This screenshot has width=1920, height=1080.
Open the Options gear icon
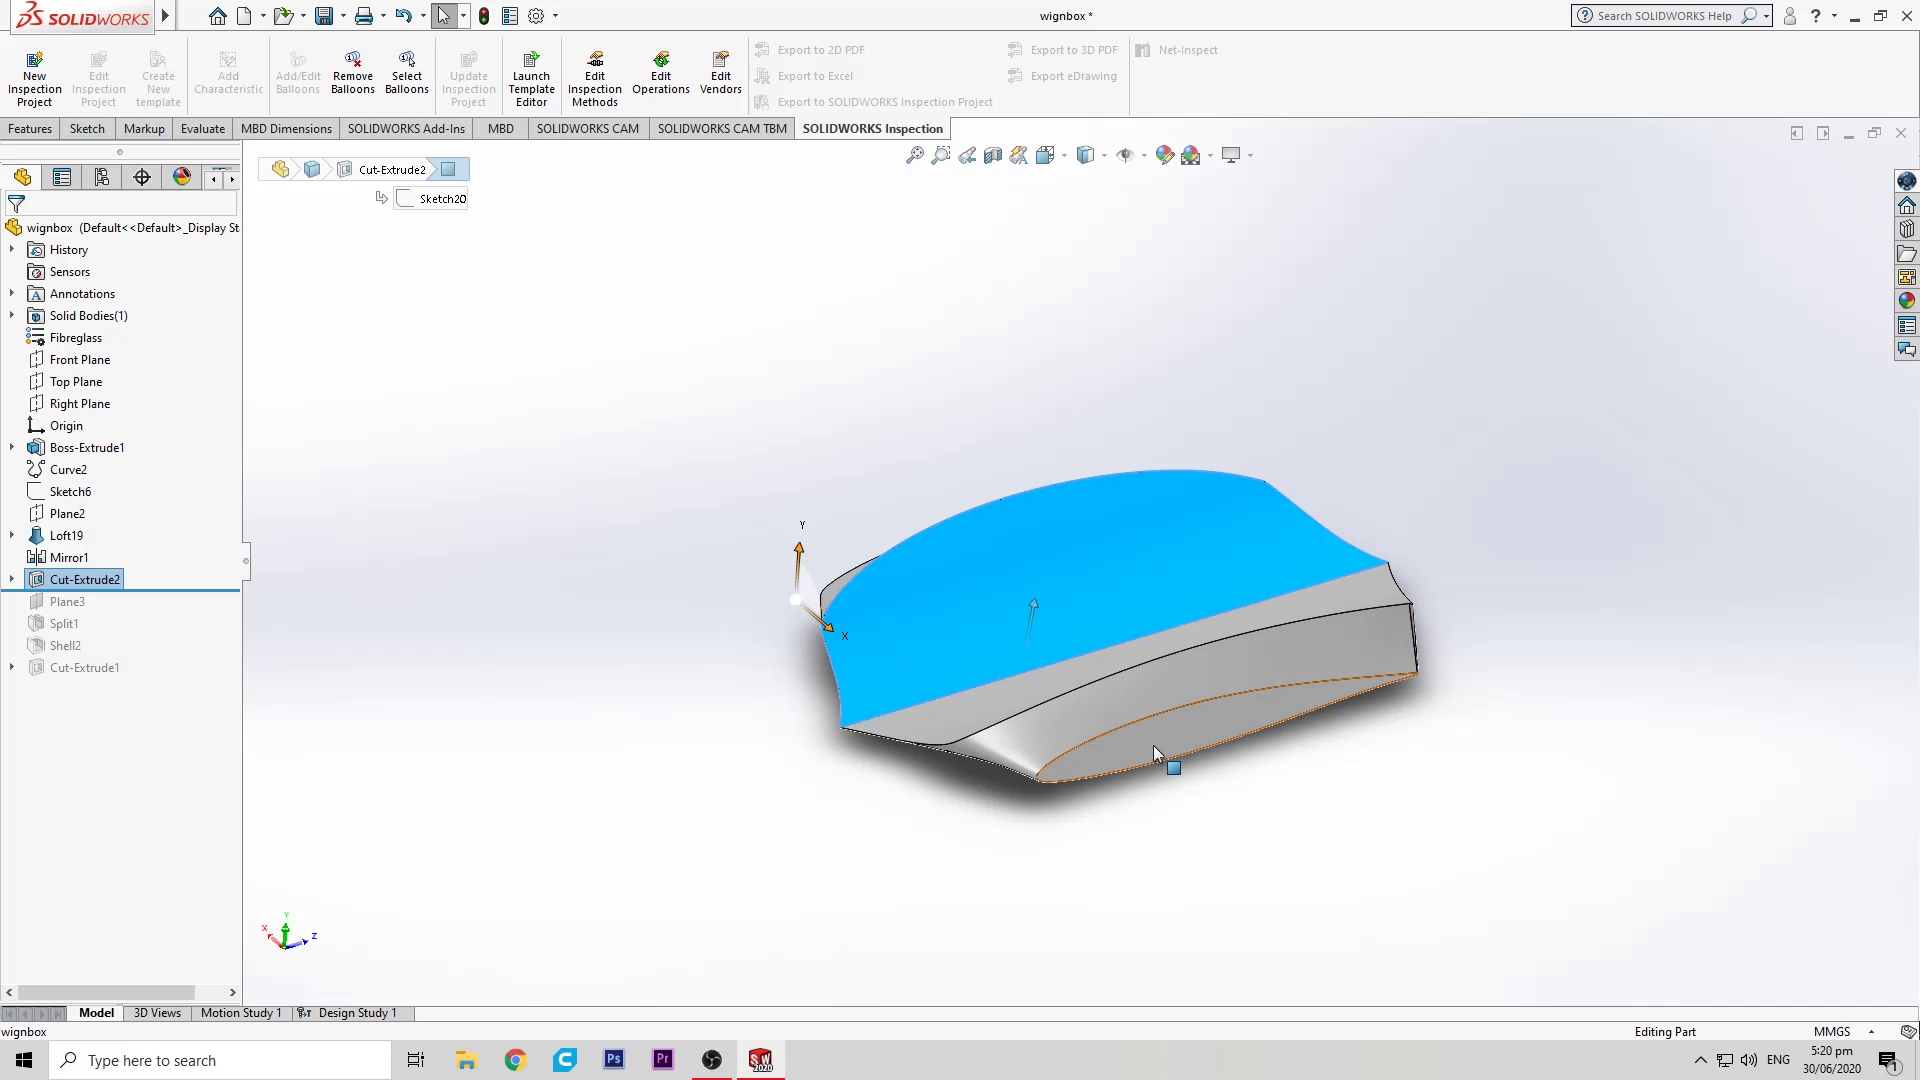pyautogui.click(x=536, y=16)
